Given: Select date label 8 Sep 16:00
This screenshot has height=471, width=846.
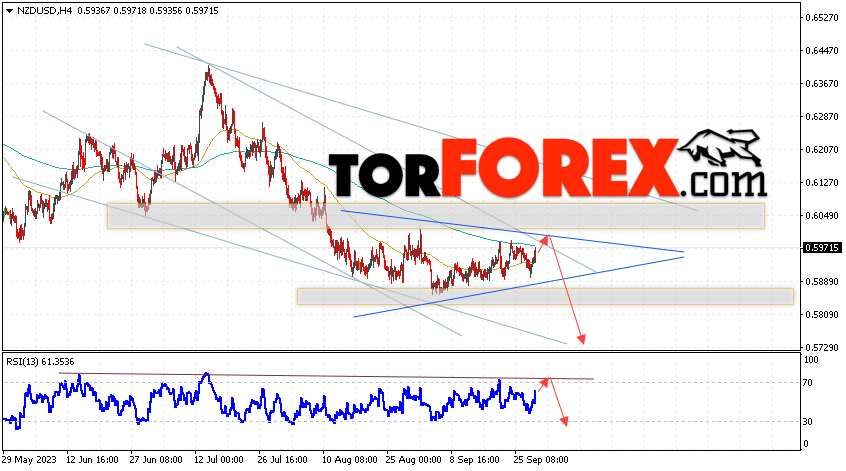Looking at the screenshot, I should (x=476, y=460).
